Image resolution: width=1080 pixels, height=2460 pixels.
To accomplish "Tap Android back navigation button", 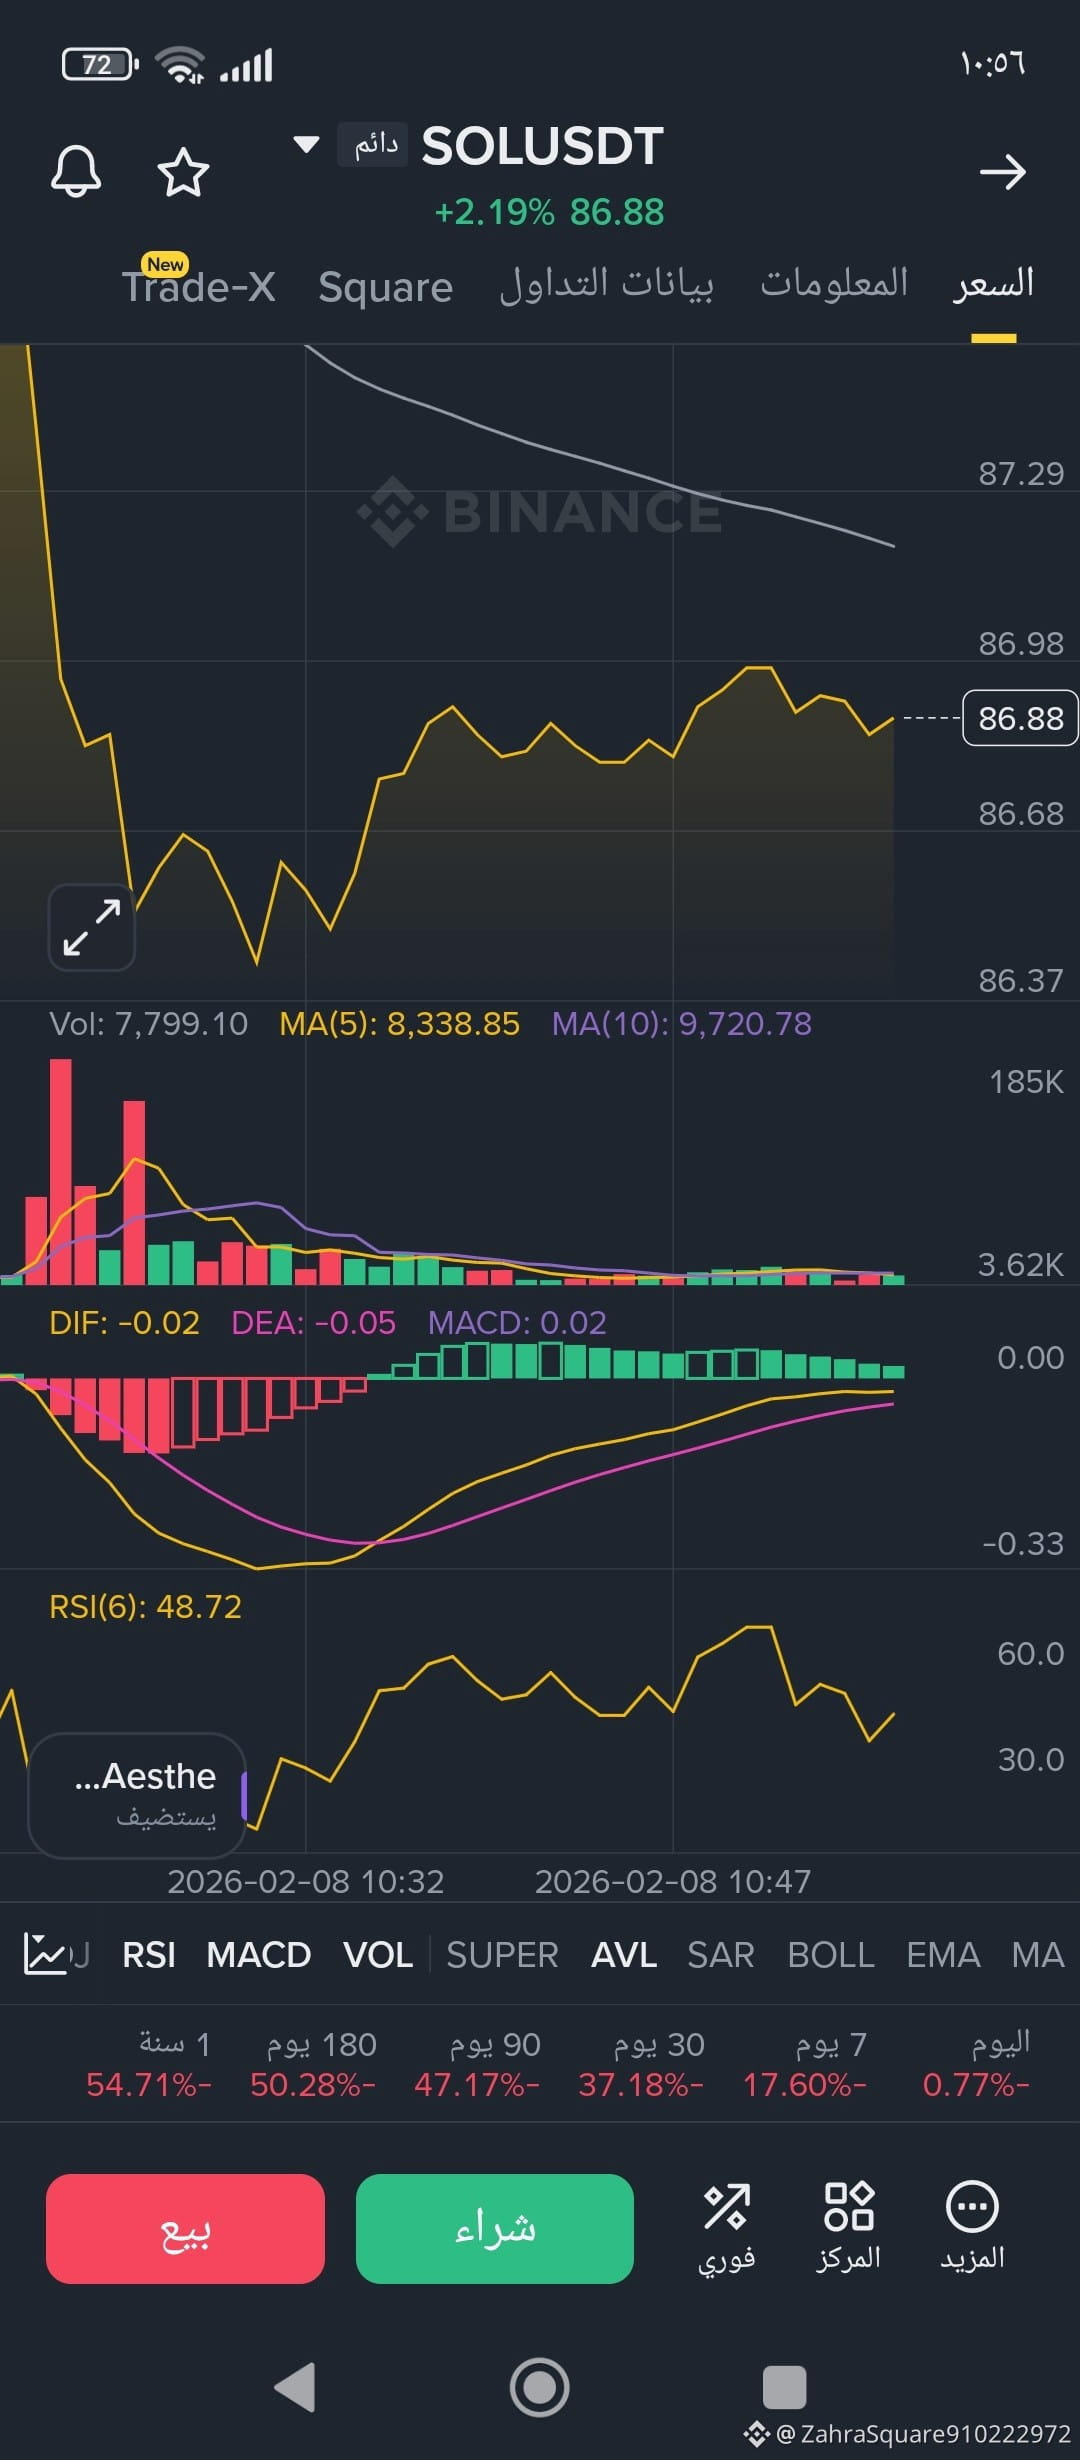I will pos(295,2388).
